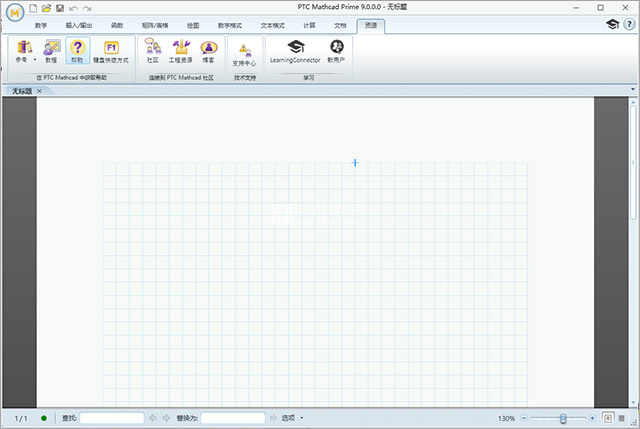Open the 支持中心 support center
This screenshot has height=429, width=640.
tap(244, 51)
